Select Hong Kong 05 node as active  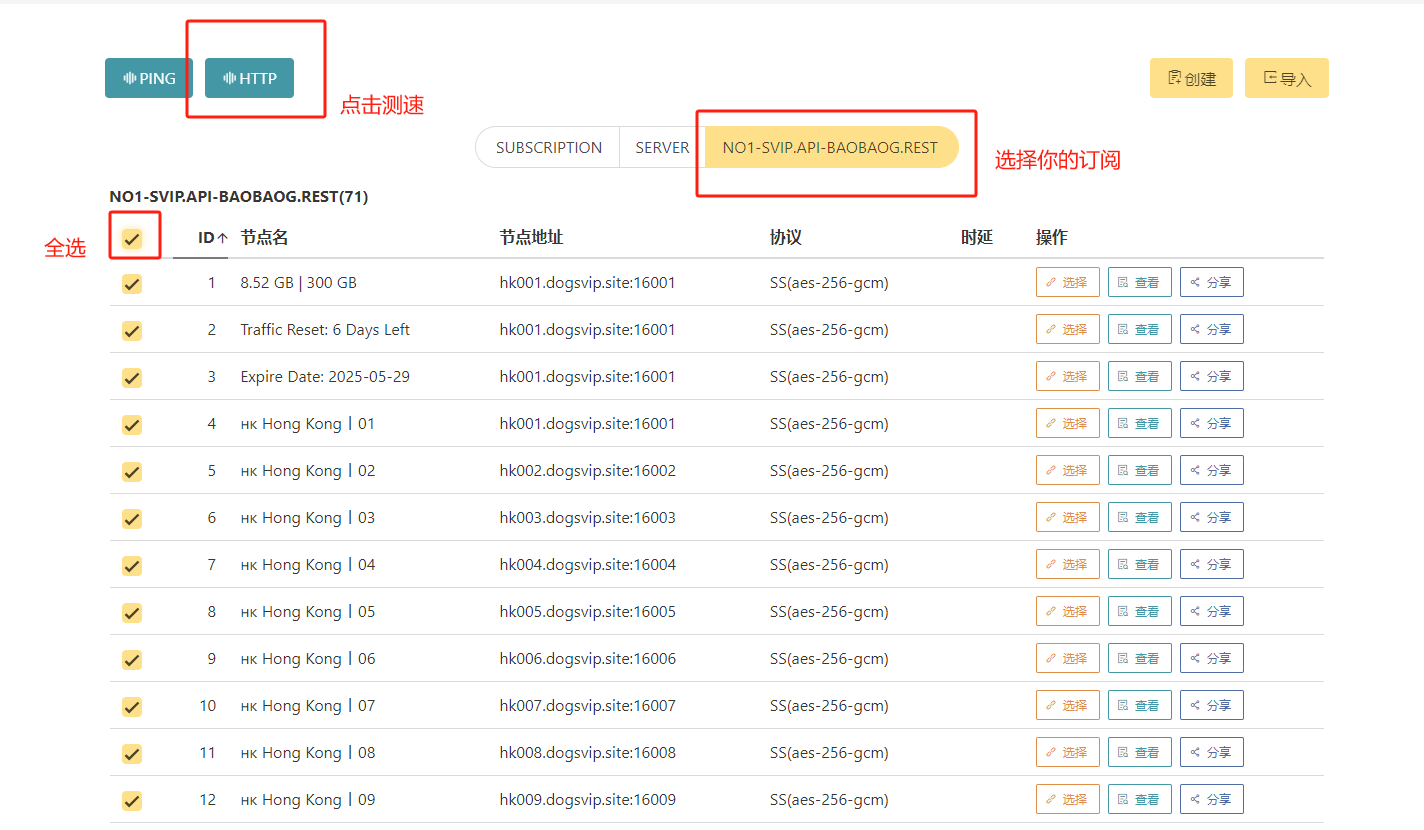1067,612
